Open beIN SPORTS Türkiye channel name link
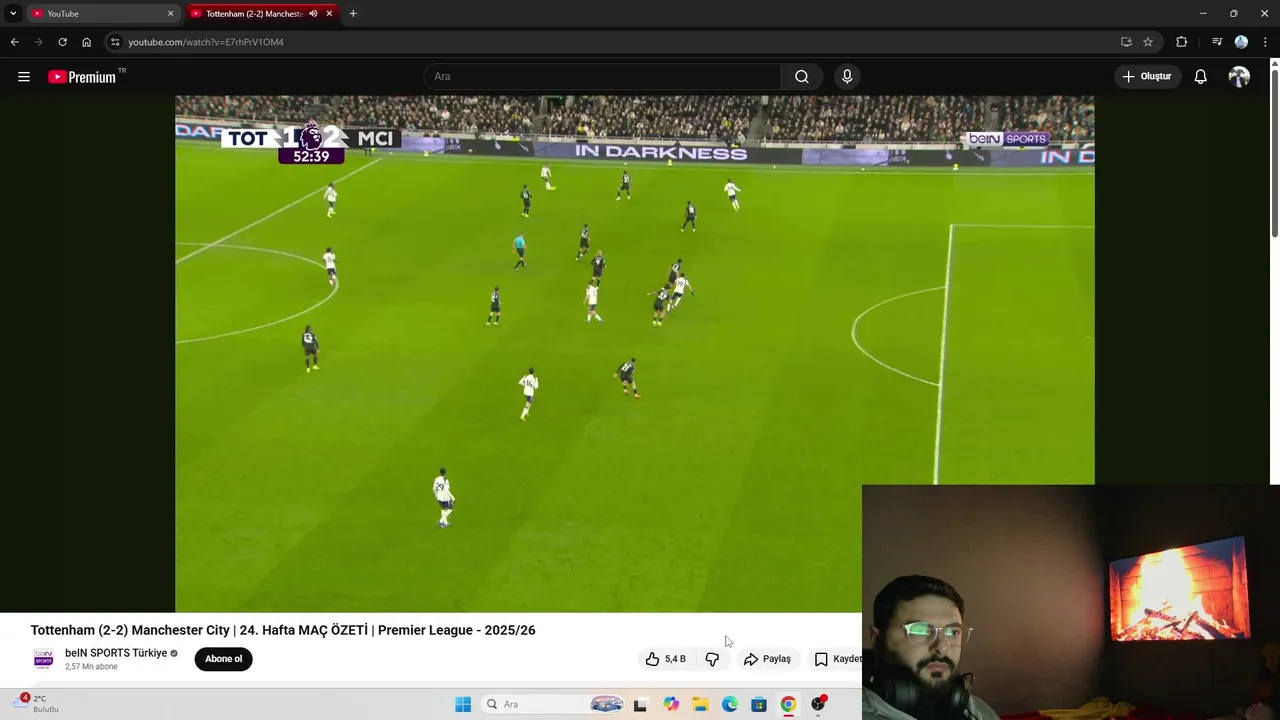 point(116,653)
